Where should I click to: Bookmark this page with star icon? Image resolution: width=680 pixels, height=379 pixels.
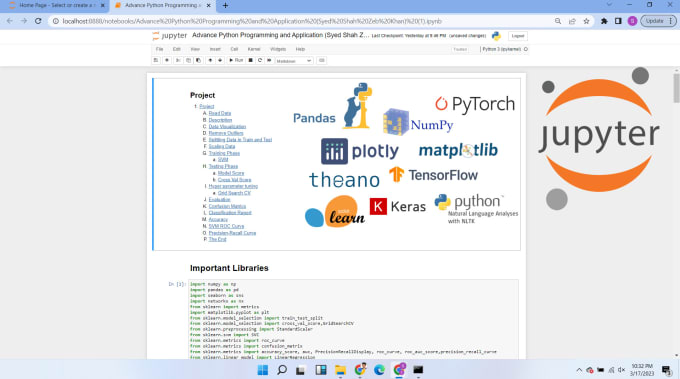click(586, 21)
